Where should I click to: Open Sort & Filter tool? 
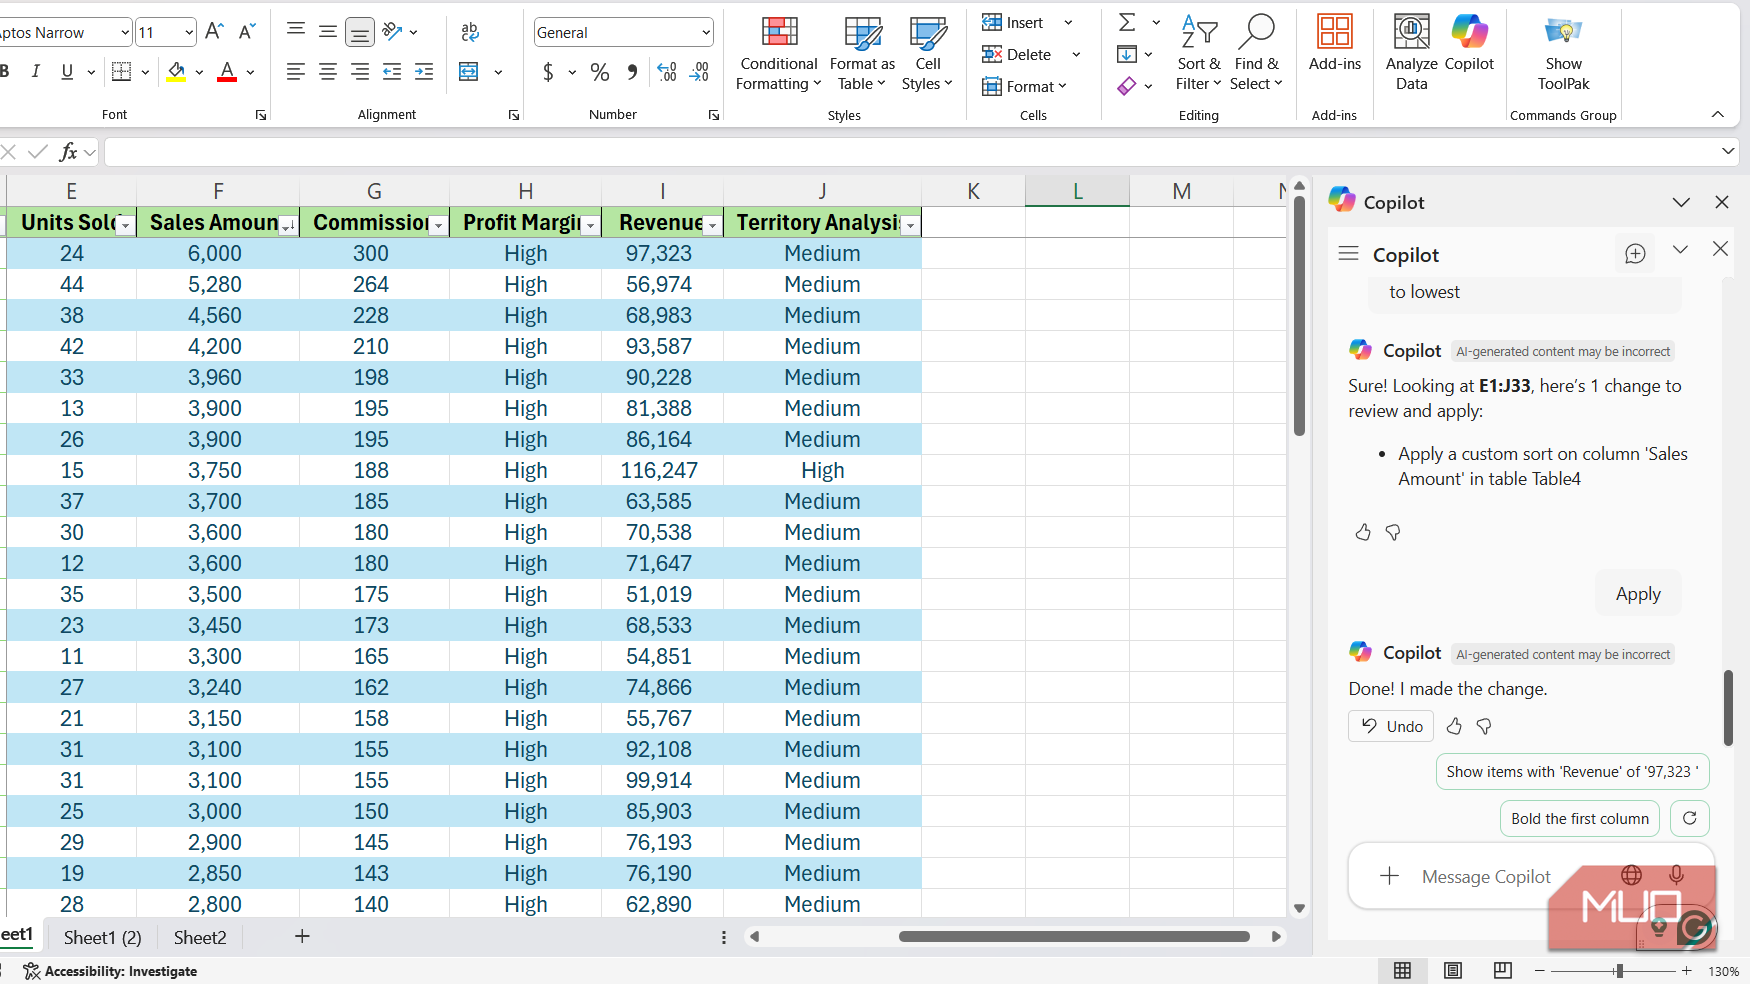pos(1198,55)
